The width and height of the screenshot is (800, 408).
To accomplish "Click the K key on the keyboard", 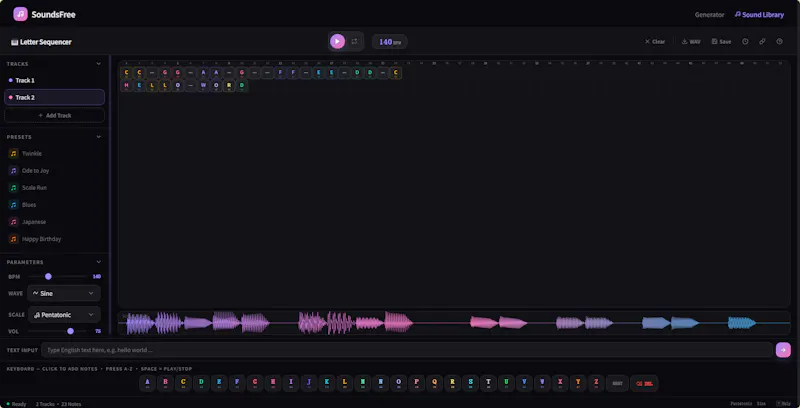I will 327,383.
